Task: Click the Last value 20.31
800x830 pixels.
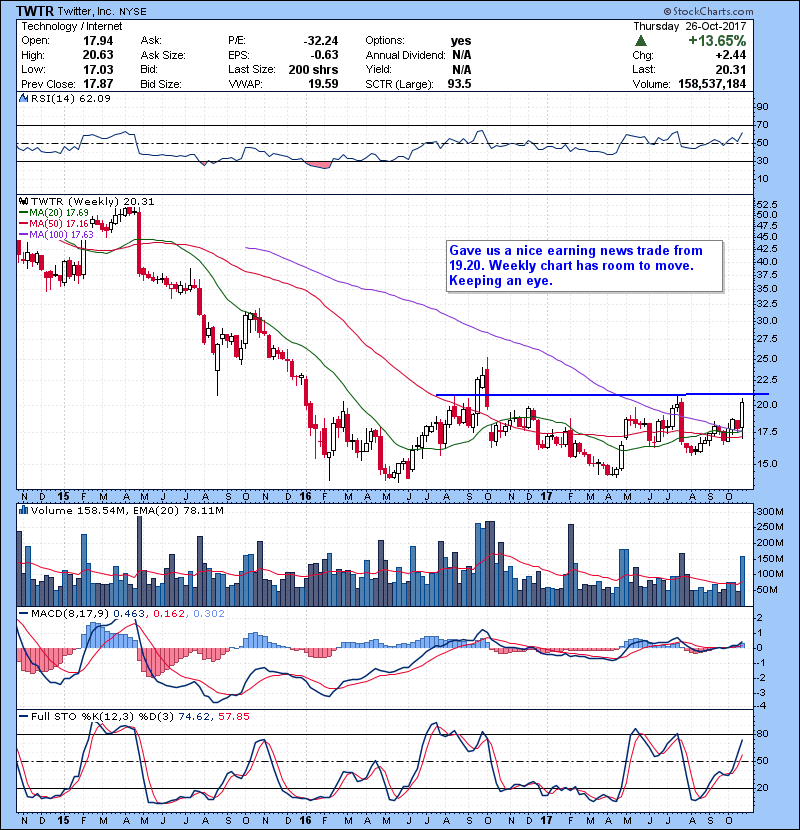Action: [x=731, y=69]
